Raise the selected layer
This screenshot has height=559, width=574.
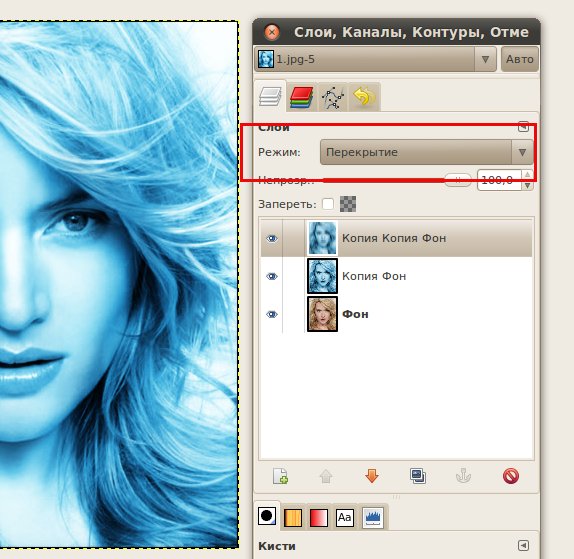pyautogui.click(x=326, y=476)
